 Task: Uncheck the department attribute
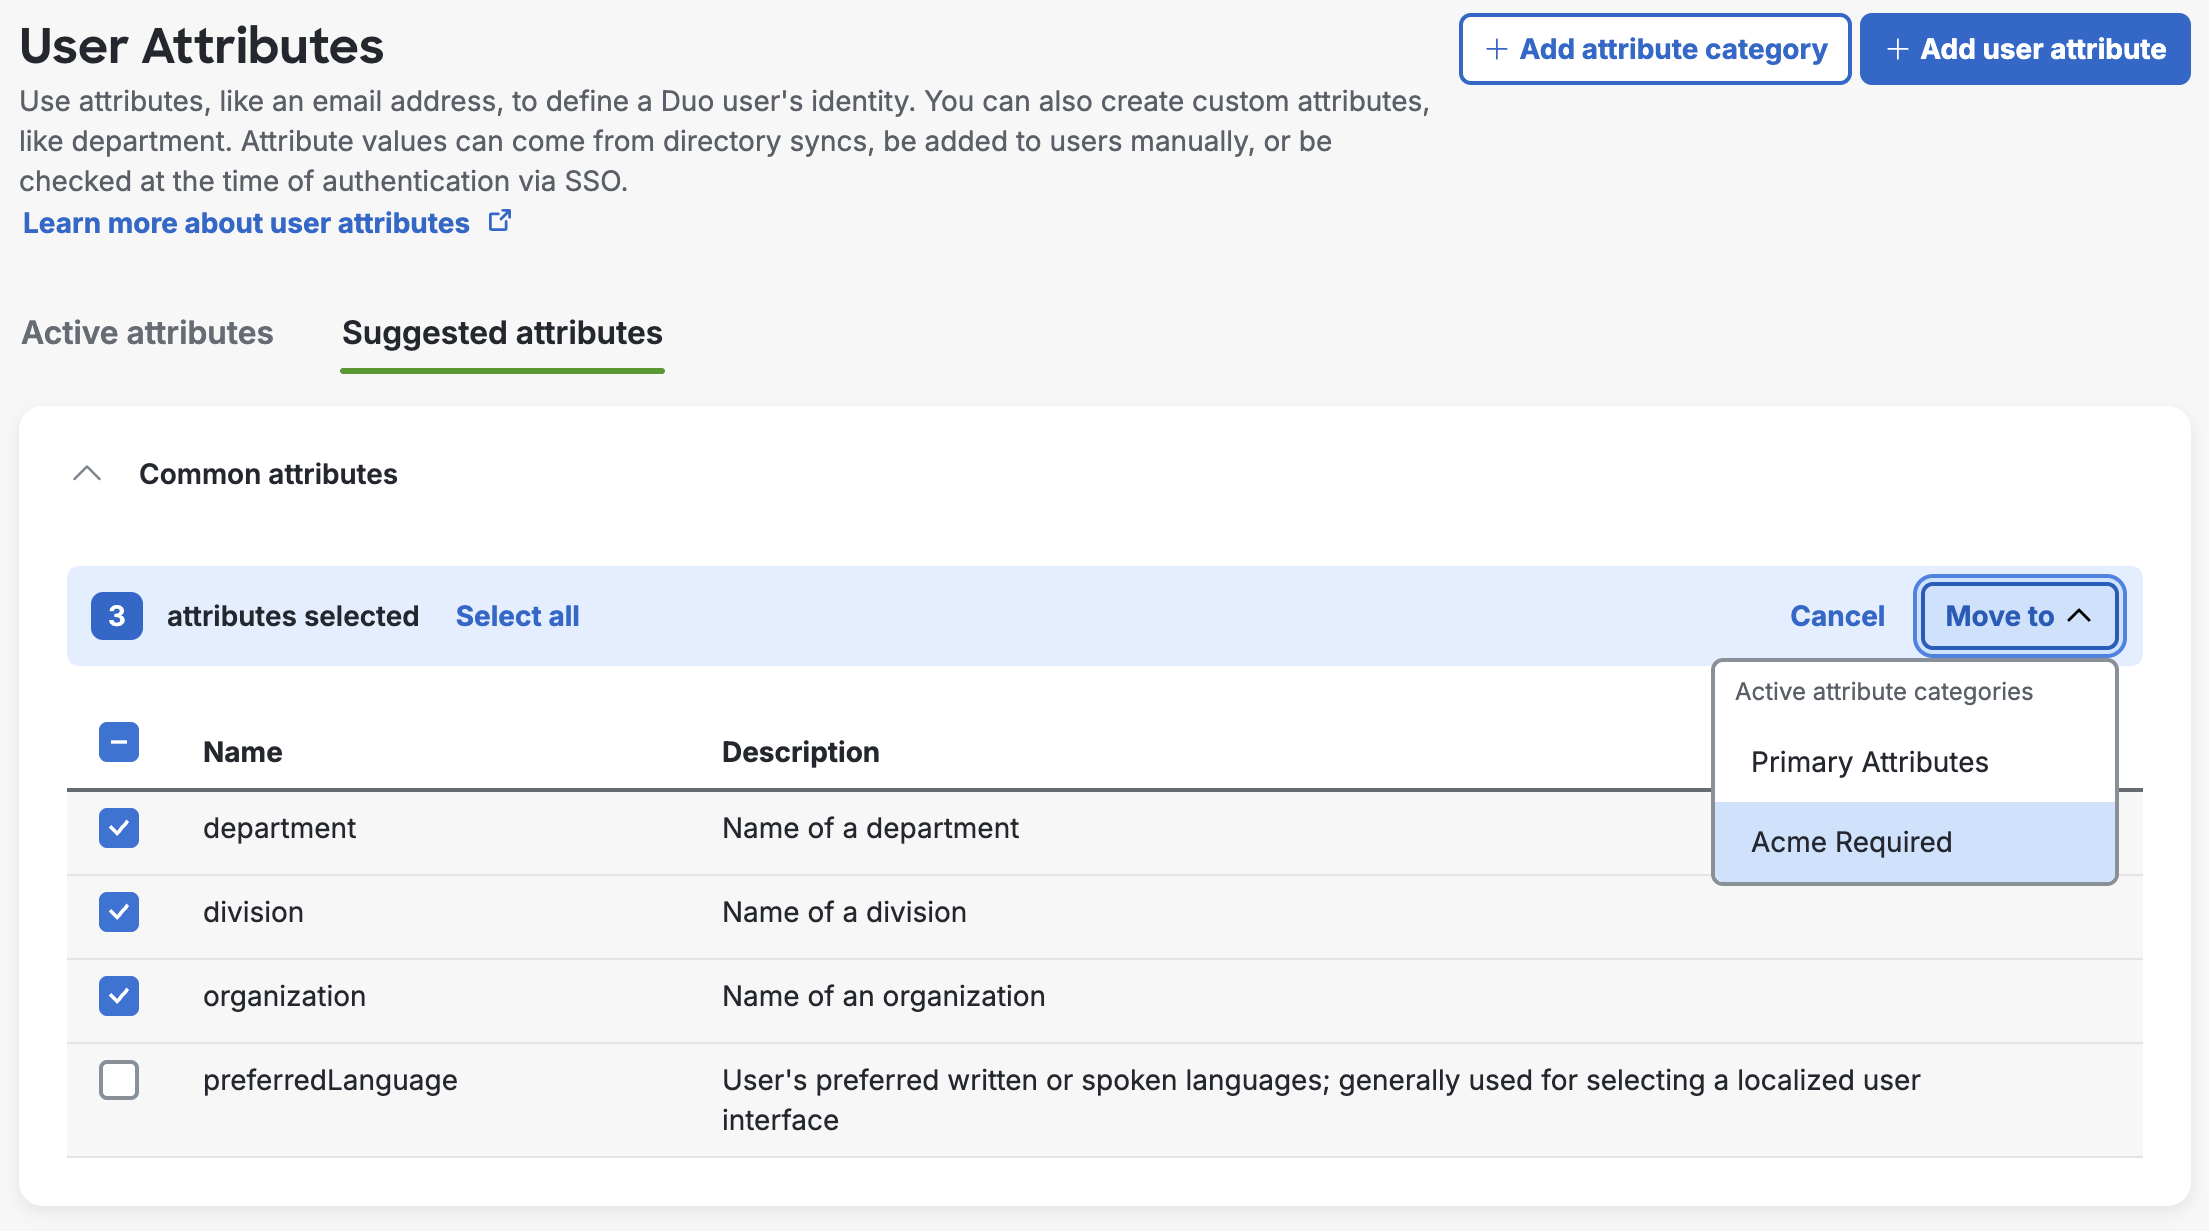[x=119, y=828]
